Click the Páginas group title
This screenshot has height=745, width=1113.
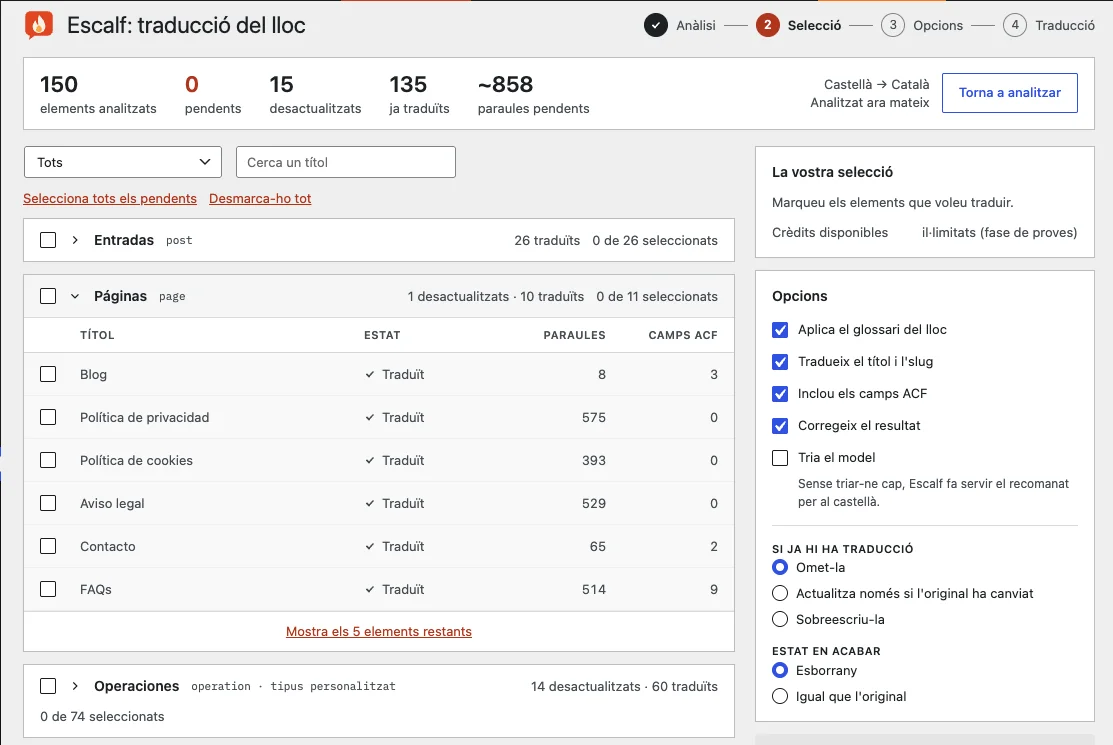(x=120, y=297)
